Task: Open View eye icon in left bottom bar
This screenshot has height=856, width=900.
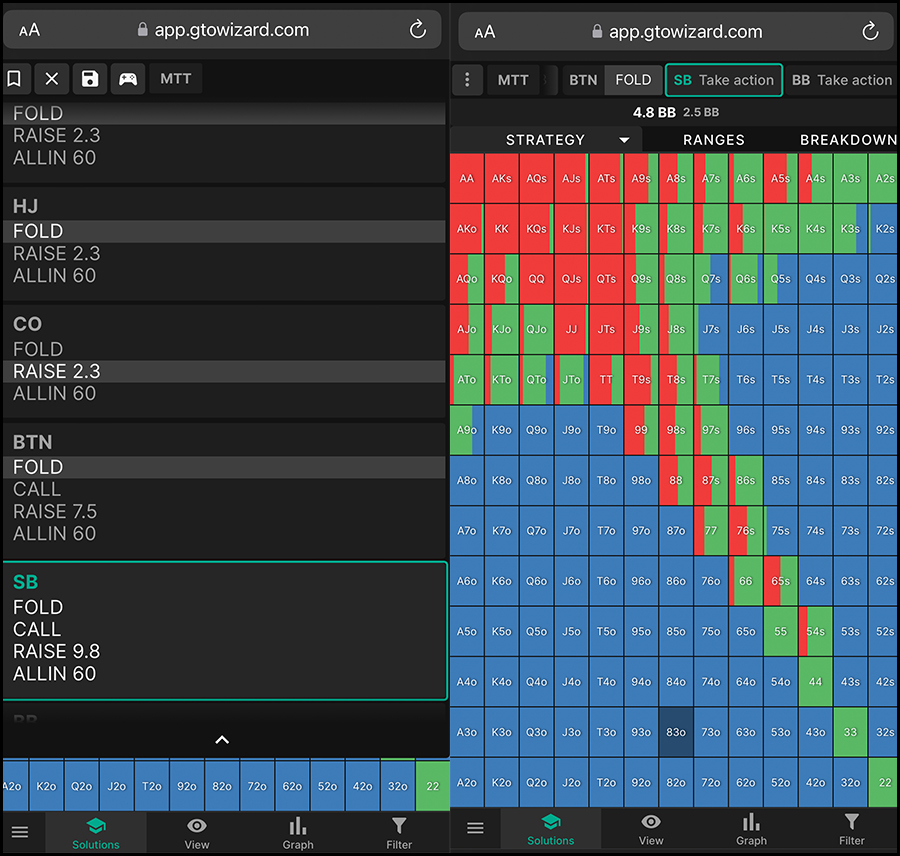Action: (x=197, y=833)
